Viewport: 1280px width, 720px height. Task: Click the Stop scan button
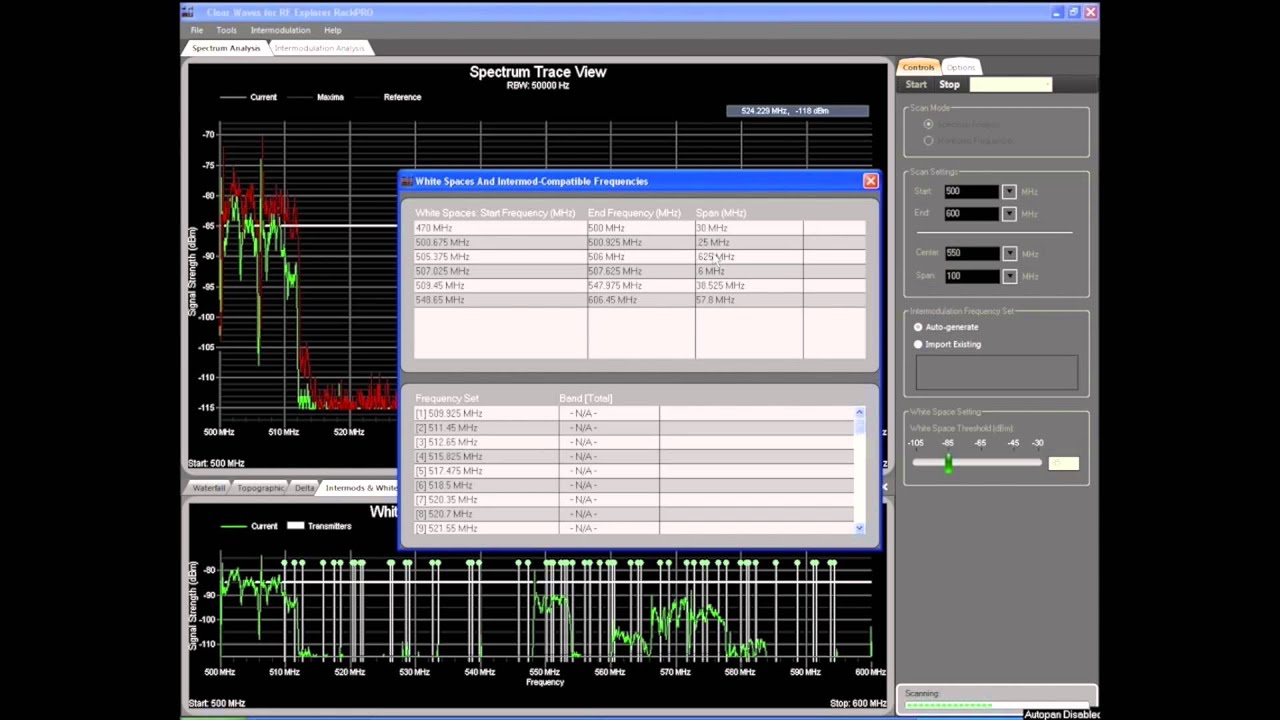coord(949,85)
